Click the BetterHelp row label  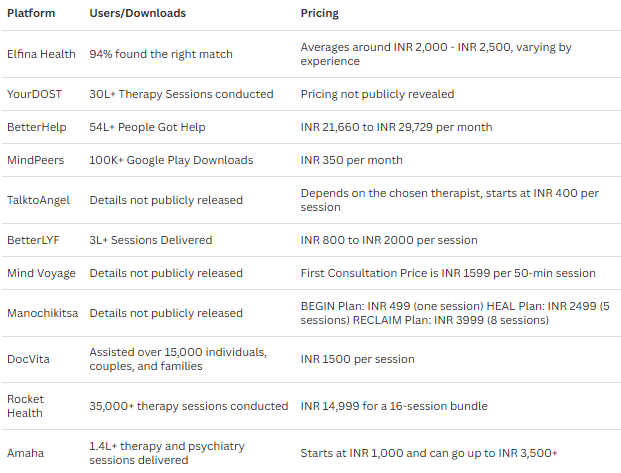[x=37, y=127]
